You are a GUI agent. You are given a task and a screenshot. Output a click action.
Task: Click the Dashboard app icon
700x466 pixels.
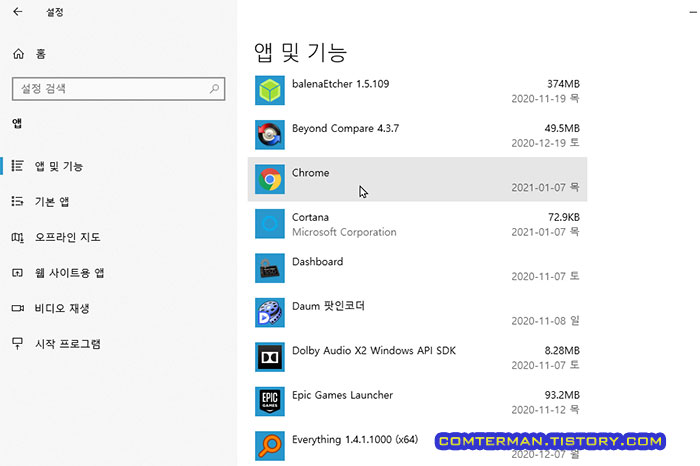point(270,268)
